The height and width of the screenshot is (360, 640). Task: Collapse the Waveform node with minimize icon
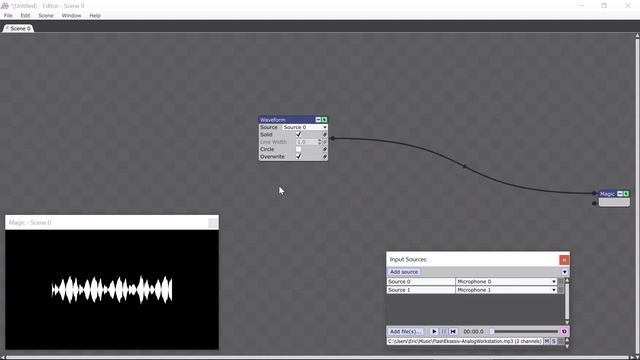(318, 120)
